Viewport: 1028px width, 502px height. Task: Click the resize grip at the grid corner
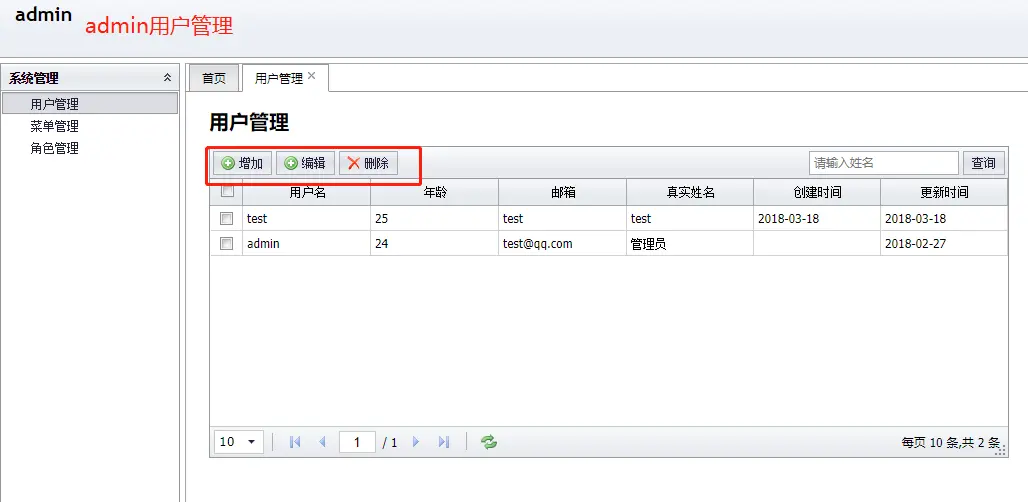tap(1000, 450)
